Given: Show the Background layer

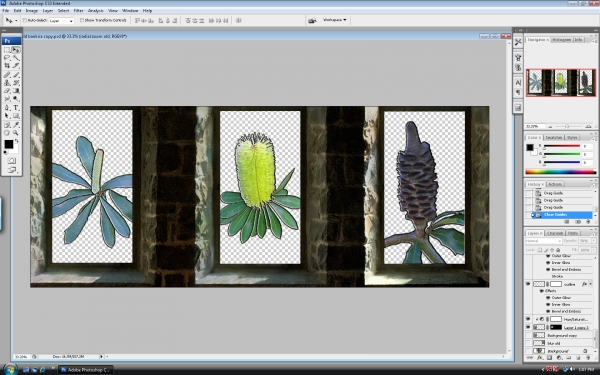Looking at the screenshot, I should pos(528,351).
